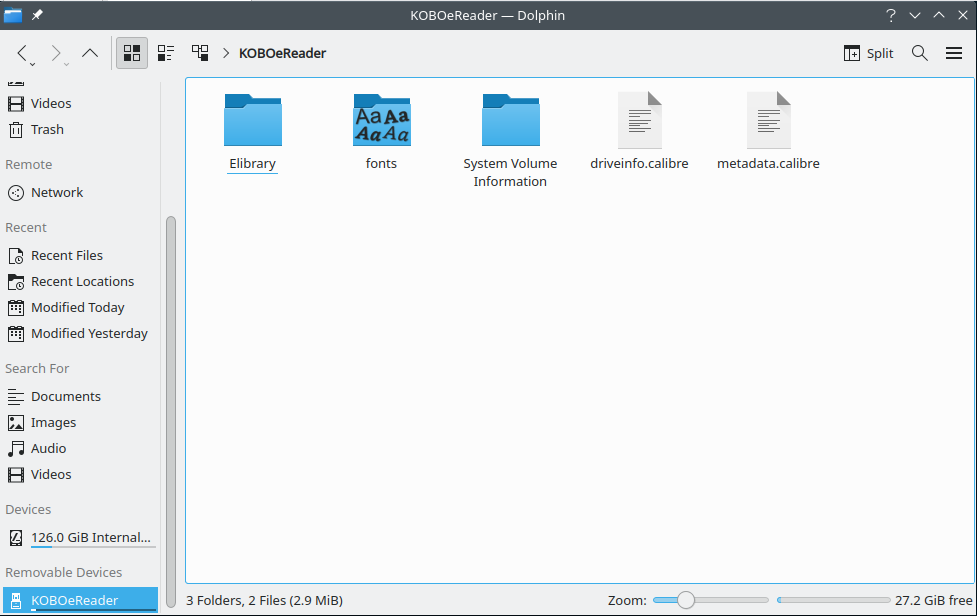Go back to the previous folder
This screenshot has width=977, height=616.
tap(22, 54)
